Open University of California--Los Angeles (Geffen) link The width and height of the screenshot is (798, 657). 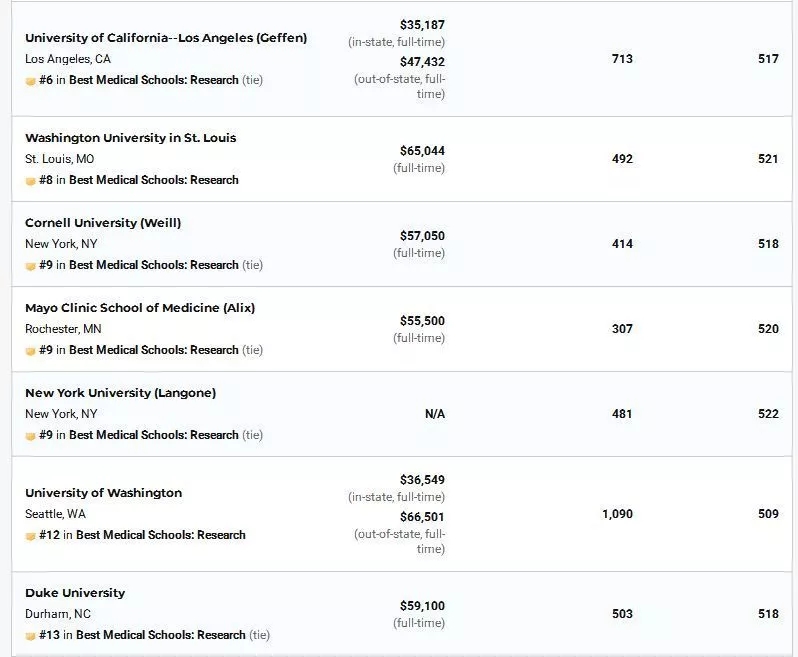click(x=166, y=38)
